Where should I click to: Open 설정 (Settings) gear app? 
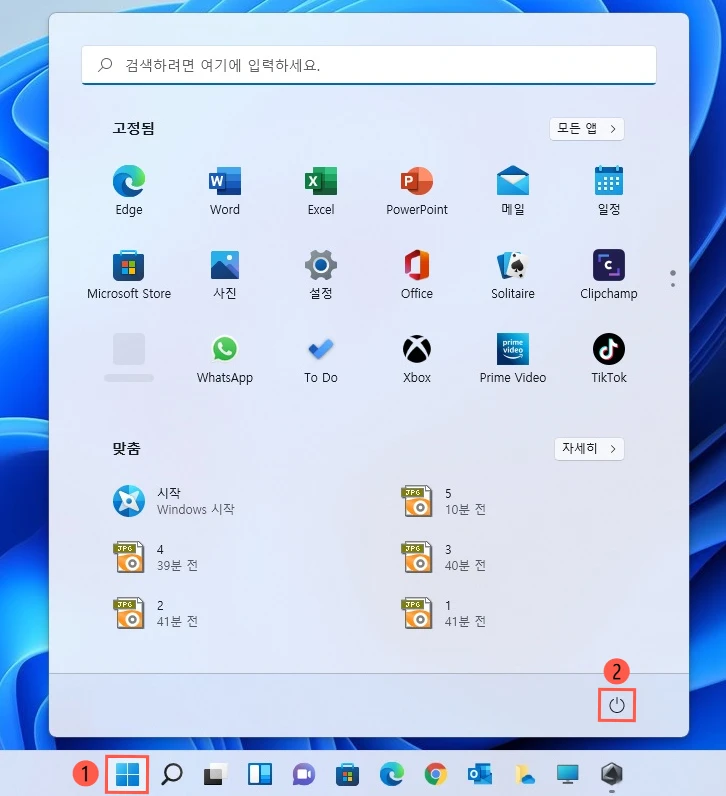click(320, 275)
